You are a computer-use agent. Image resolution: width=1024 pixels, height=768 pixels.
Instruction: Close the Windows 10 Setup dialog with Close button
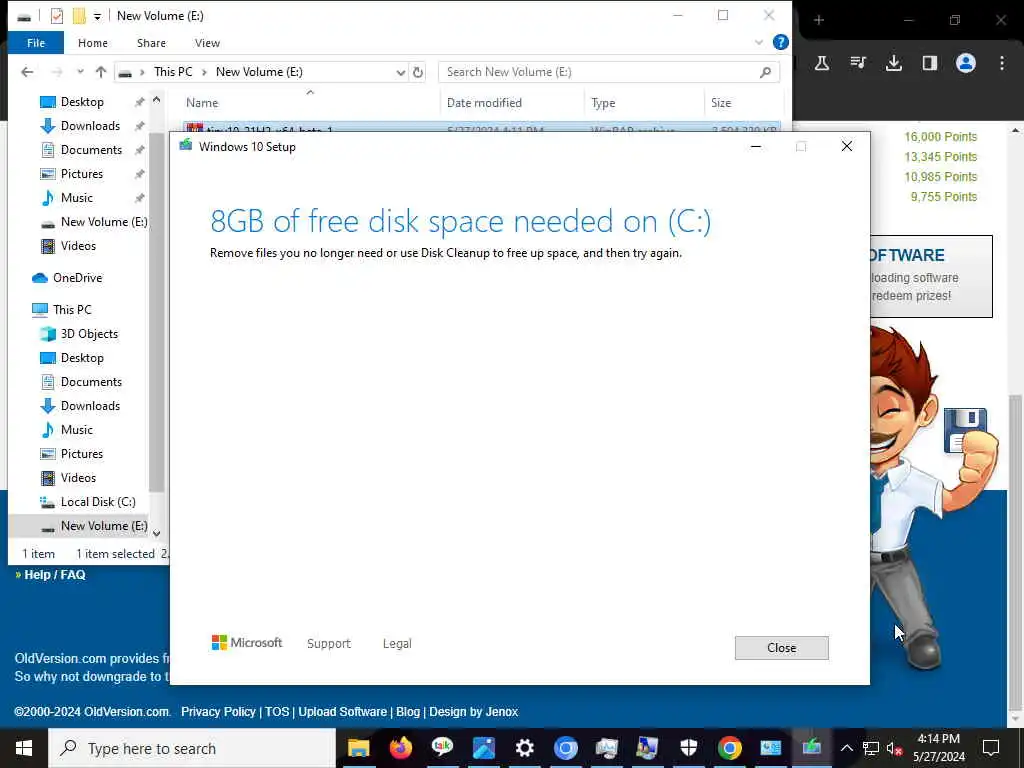(x=781, y=647)
